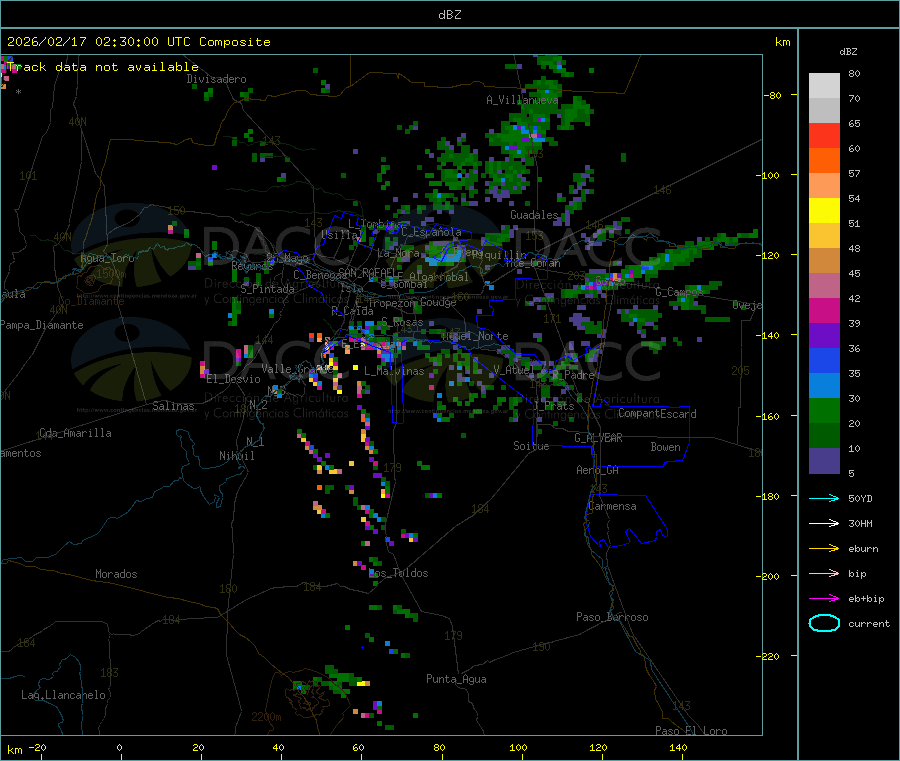Click the white 30HM arrow in legend
This screenshot has width=900, height=761.
tap(824, 523)
